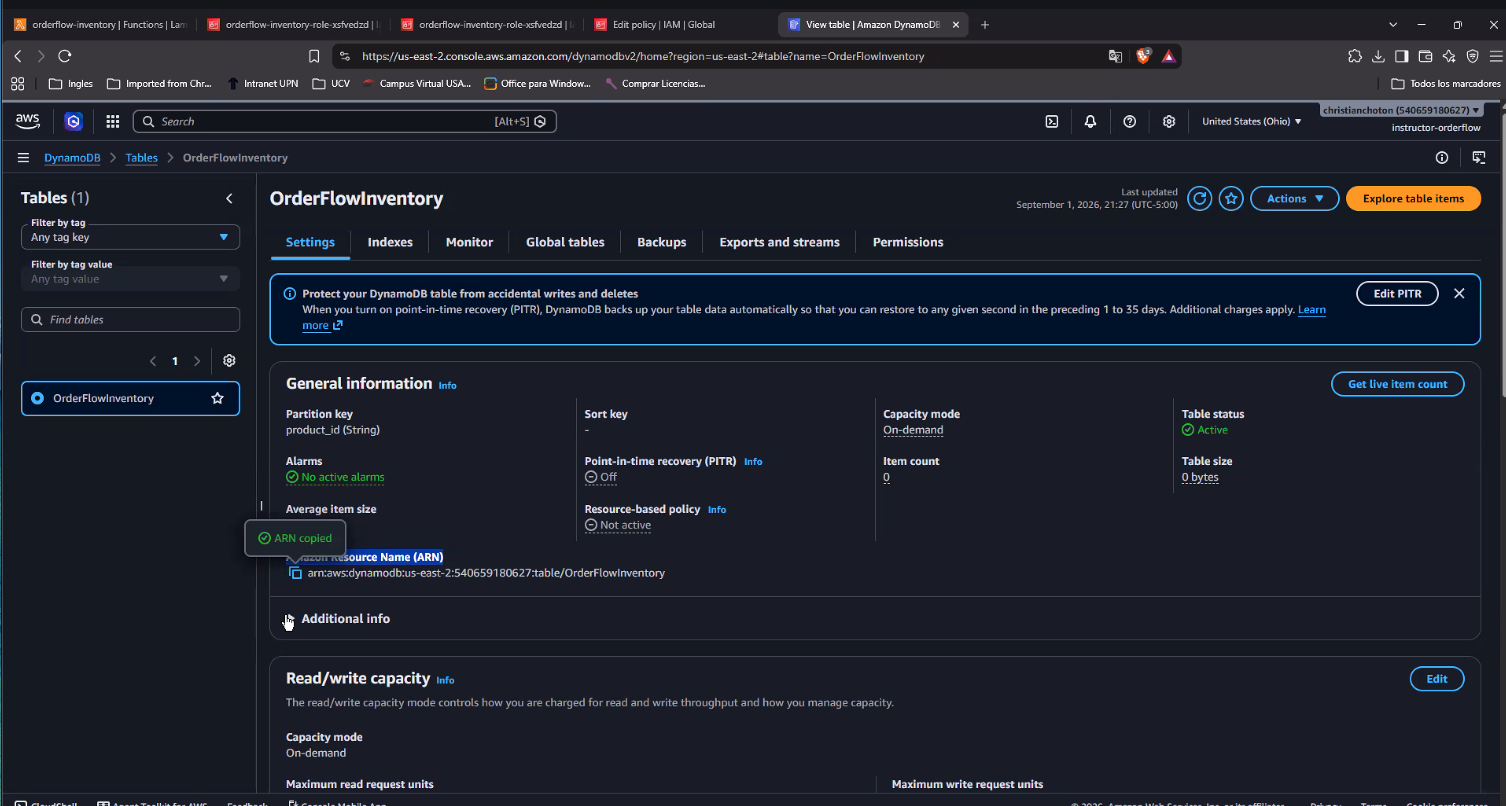Open the Tables breadcrumb link

coord(141,158)
